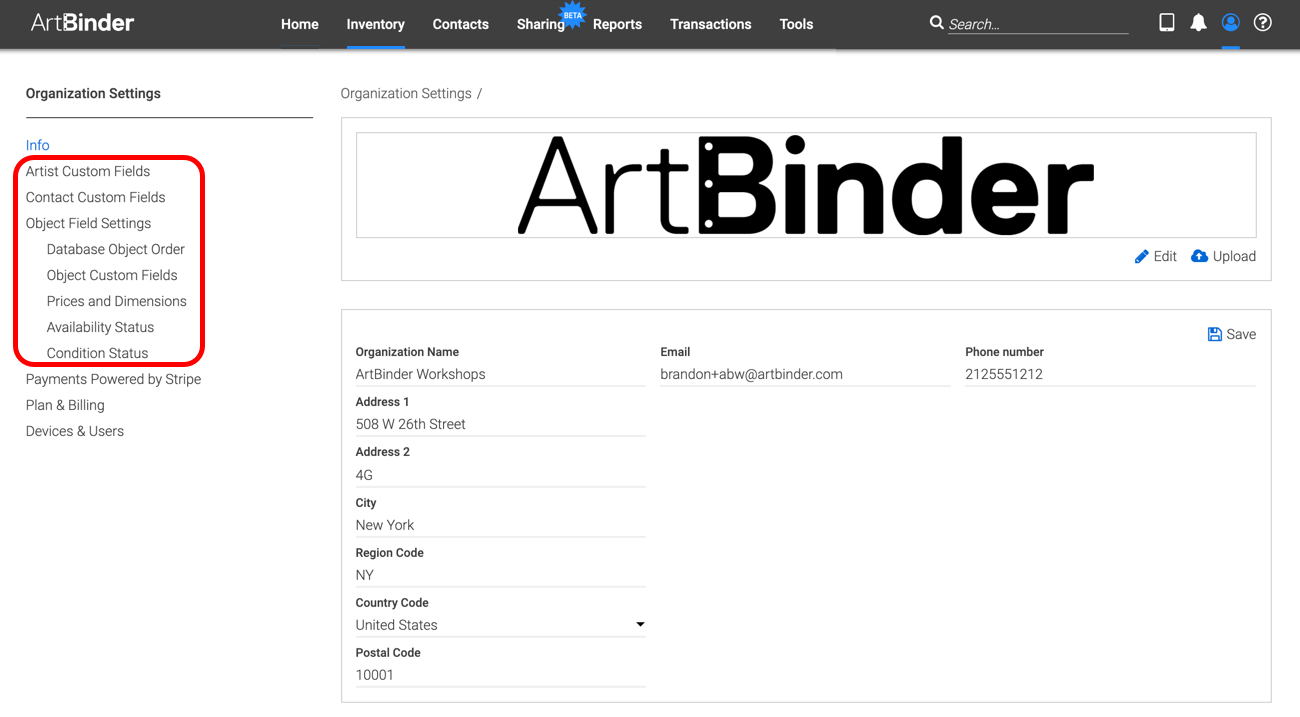Select Info in the settings sidebar
This screenshot has width=1300, height=717.
[x=38, y=145]
